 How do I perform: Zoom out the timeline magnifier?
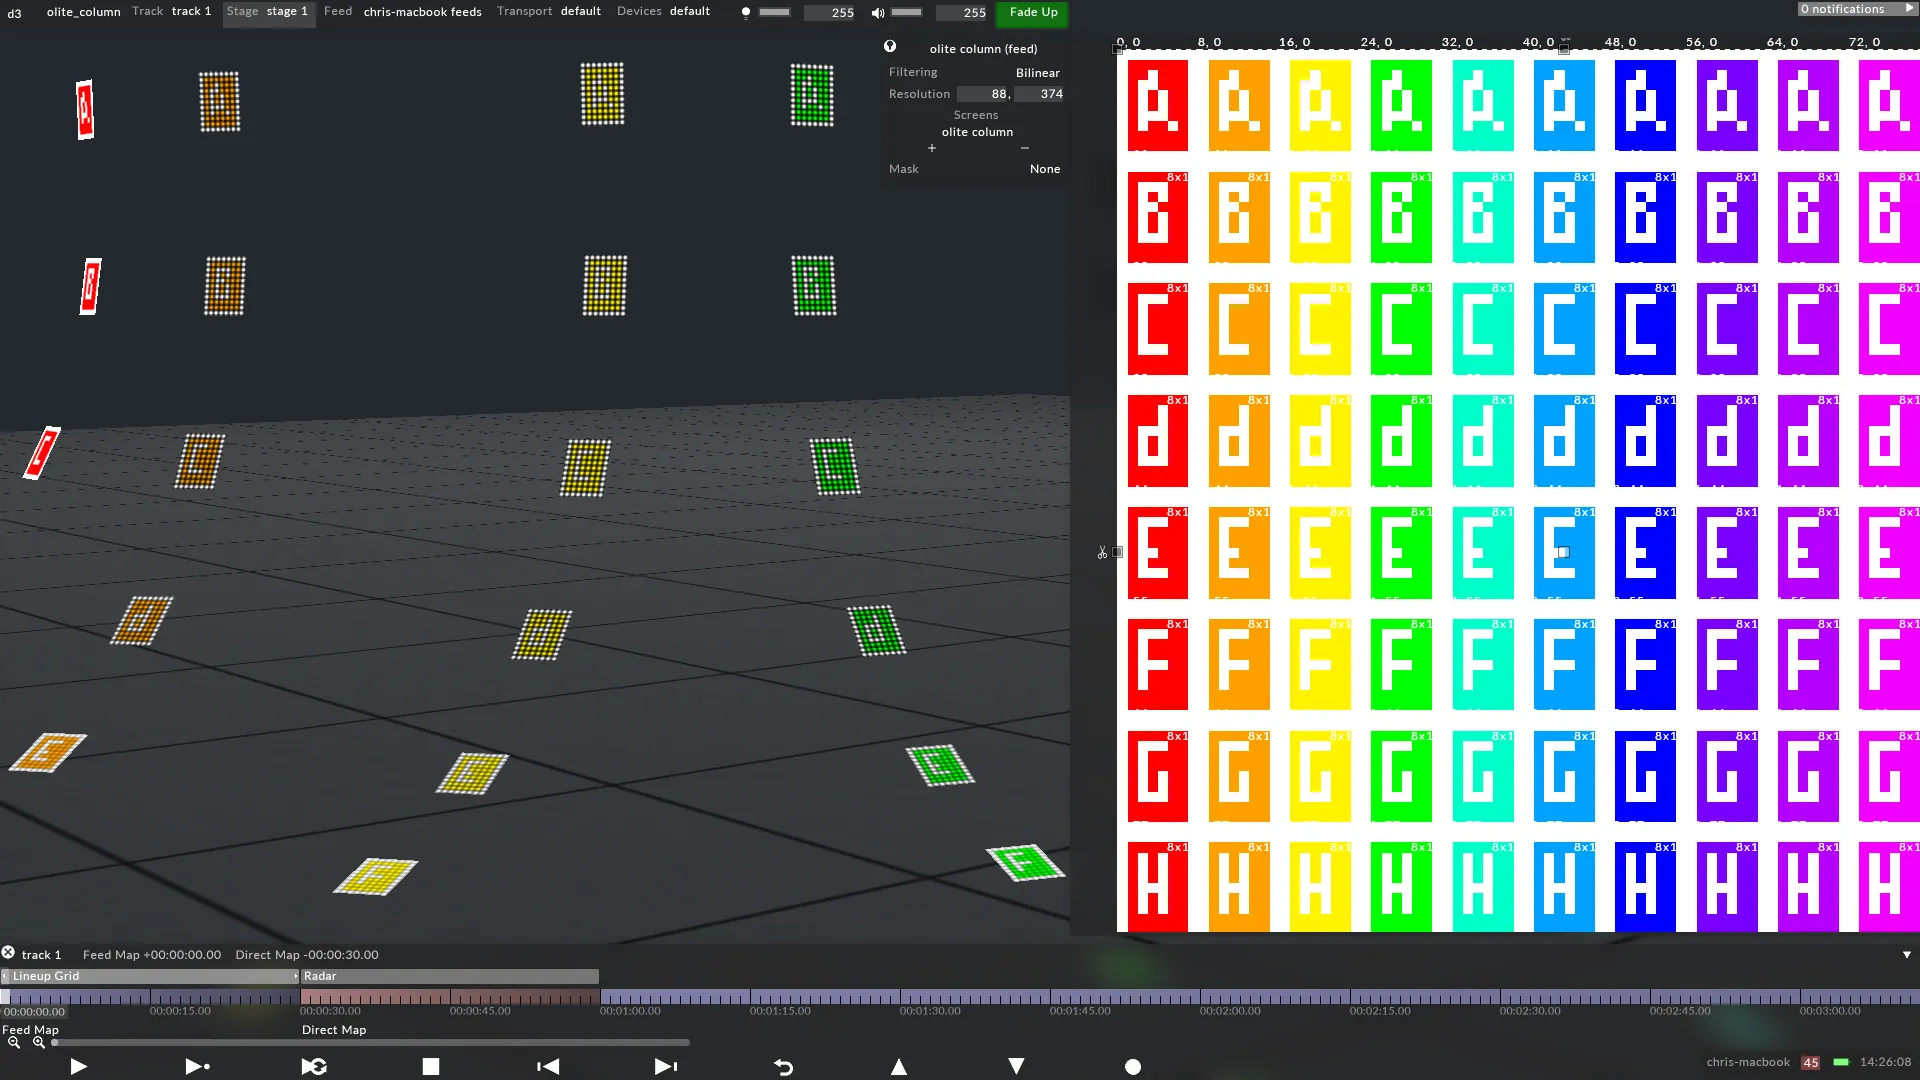tap(14, 1042)
